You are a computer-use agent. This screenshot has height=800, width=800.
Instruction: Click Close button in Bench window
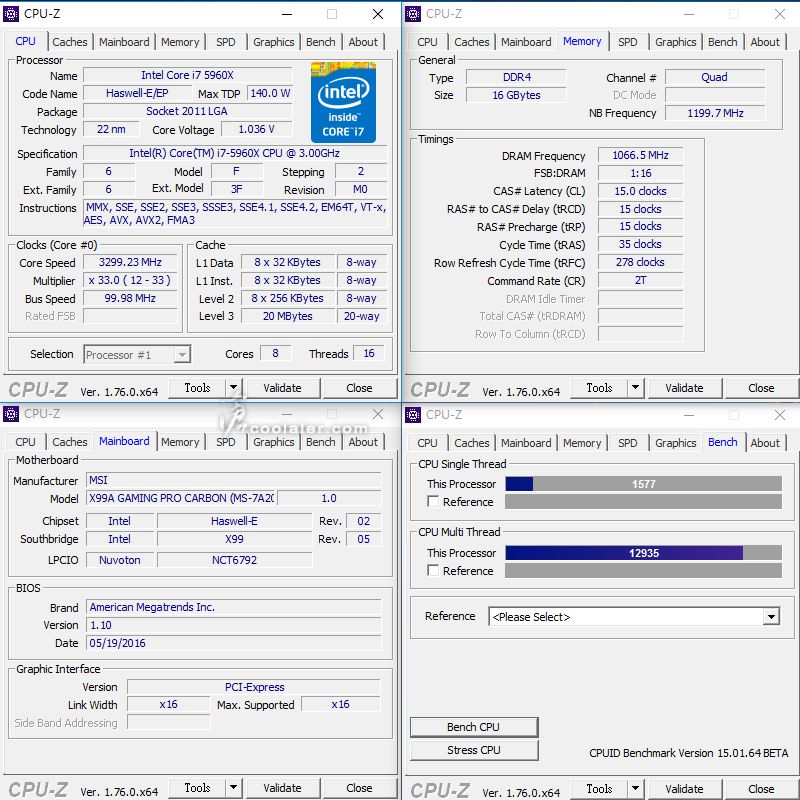point(761,789)
